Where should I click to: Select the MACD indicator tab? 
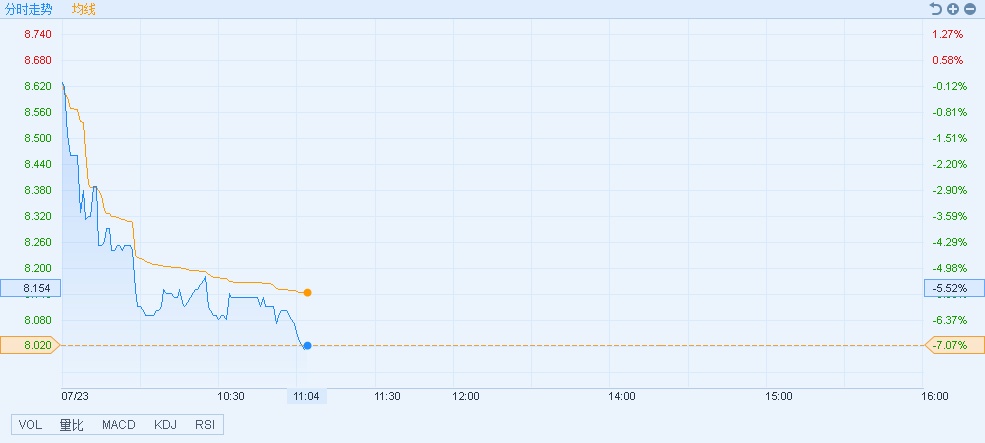118,425
